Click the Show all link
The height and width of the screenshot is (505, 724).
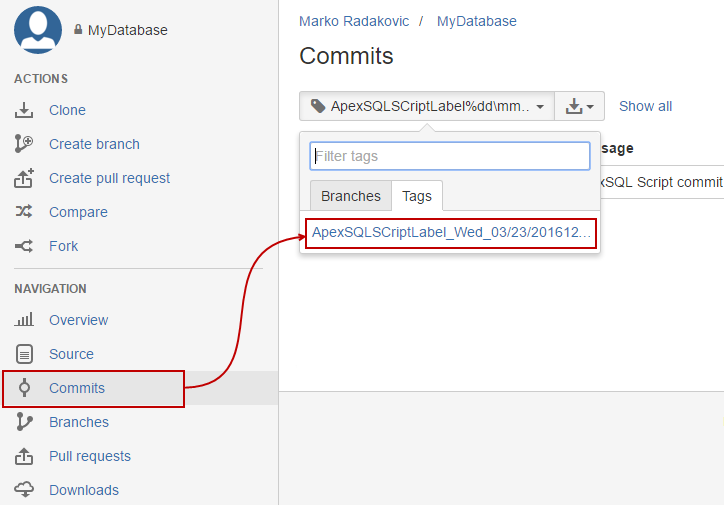(645, 106)
